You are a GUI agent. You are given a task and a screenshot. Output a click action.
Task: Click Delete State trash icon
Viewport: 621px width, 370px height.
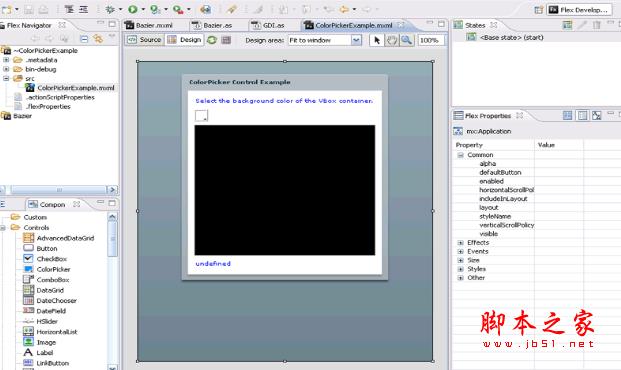pyautogui.click(x=596, y=25)
